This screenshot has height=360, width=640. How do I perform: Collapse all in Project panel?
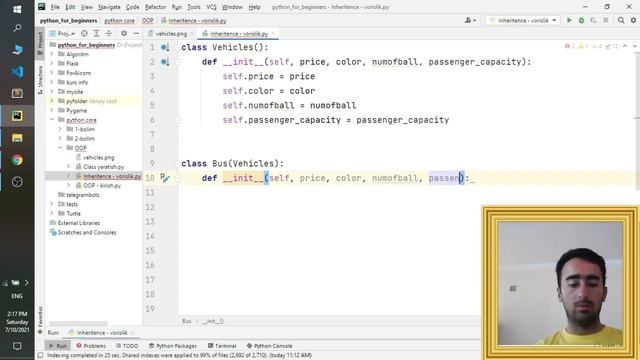pos(109,33)
